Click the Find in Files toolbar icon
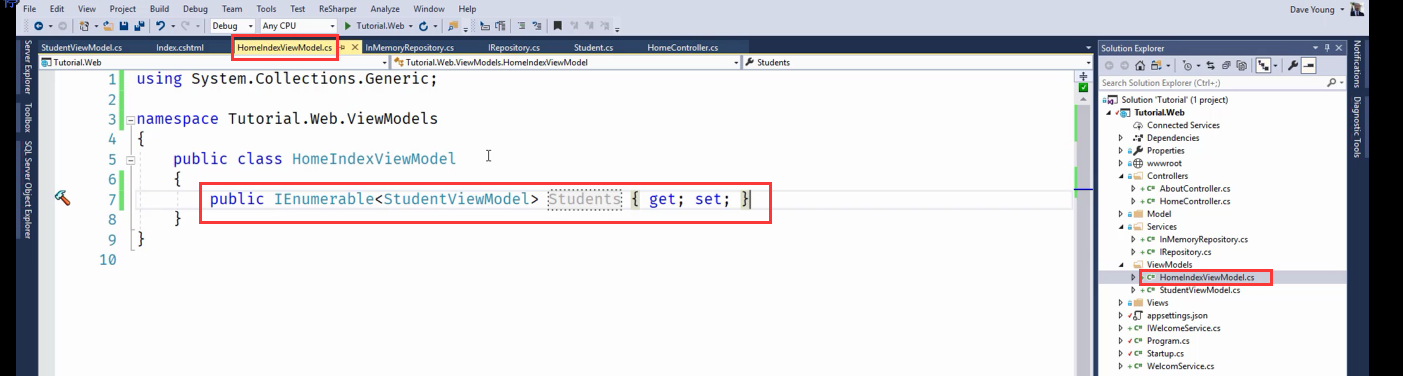The width and height of the screenshot is (1403, 376). pos(453,25)
